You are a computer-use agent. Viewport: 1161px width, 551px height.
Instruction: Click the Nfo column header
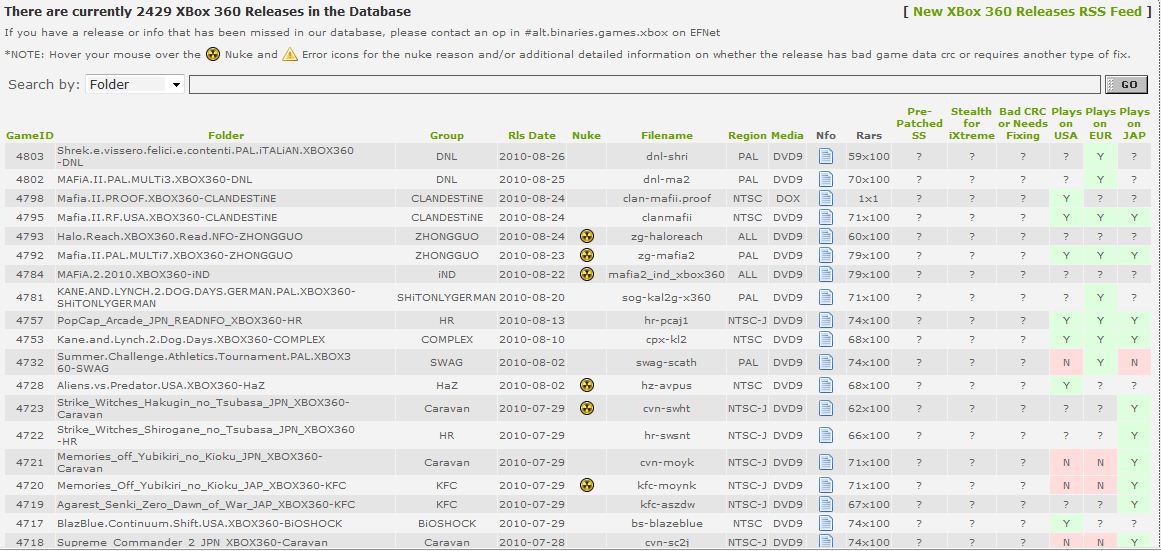(x=826, y=136)
